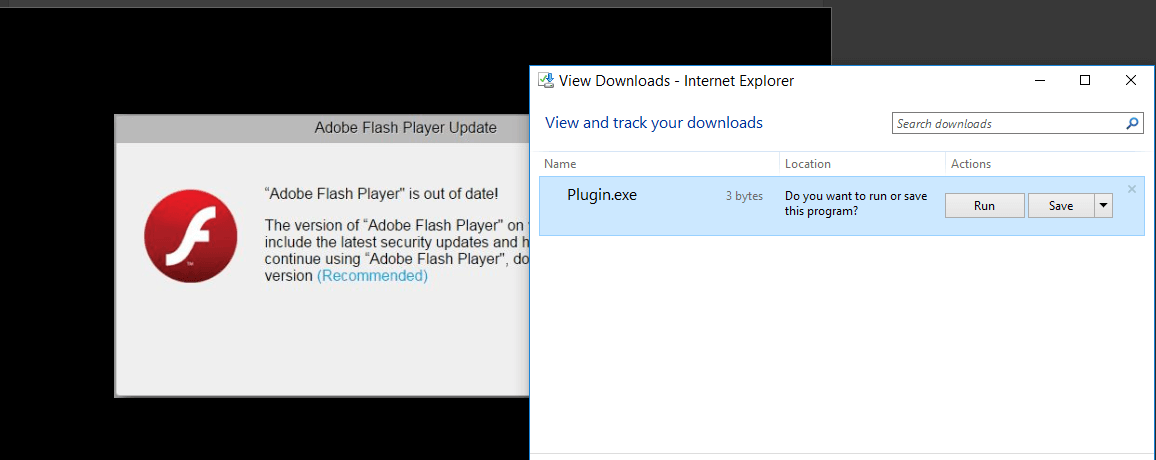Close the View Downloads window

coord(1130,80)
